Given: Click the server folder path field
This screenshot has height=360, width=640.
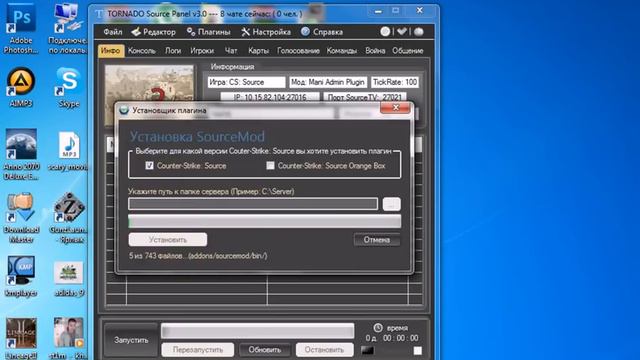Looking at the screenshot, I should (x=253, y=204).
